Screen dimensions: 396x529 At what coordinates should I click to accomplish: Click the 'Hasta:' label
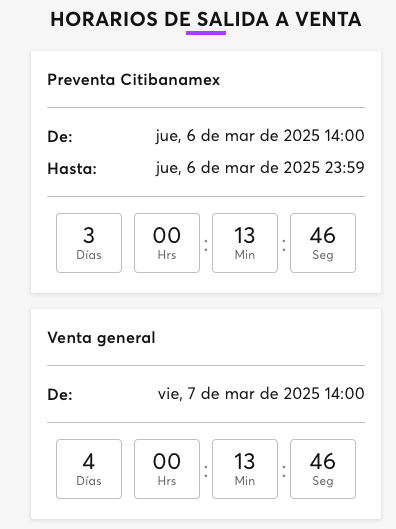click(x=72, y=168)
